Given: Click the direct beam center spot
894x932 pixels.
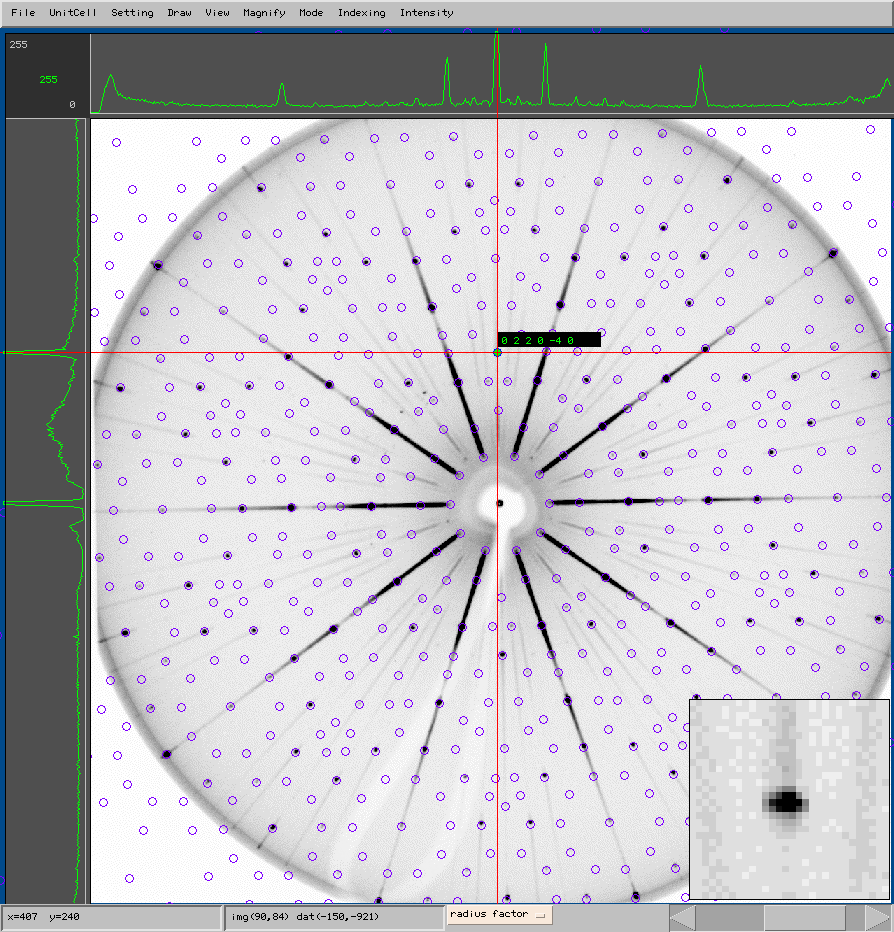Looking at the screenshot, I should pyautogui.click(x=500, y=503).
